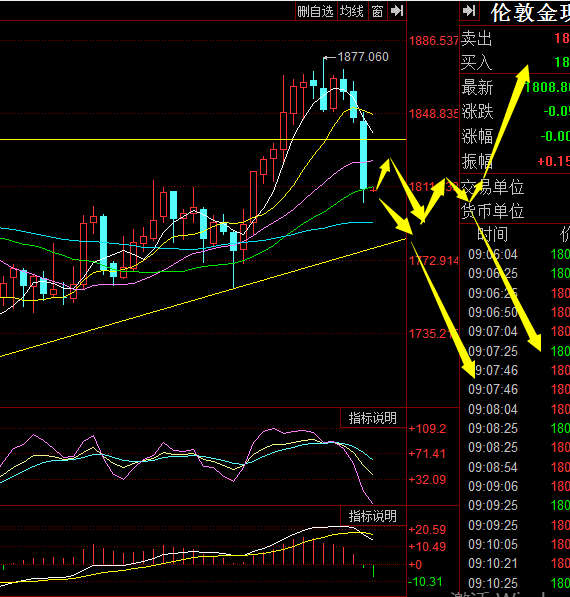Click the 振幅 amplitude row

point(515,161)
